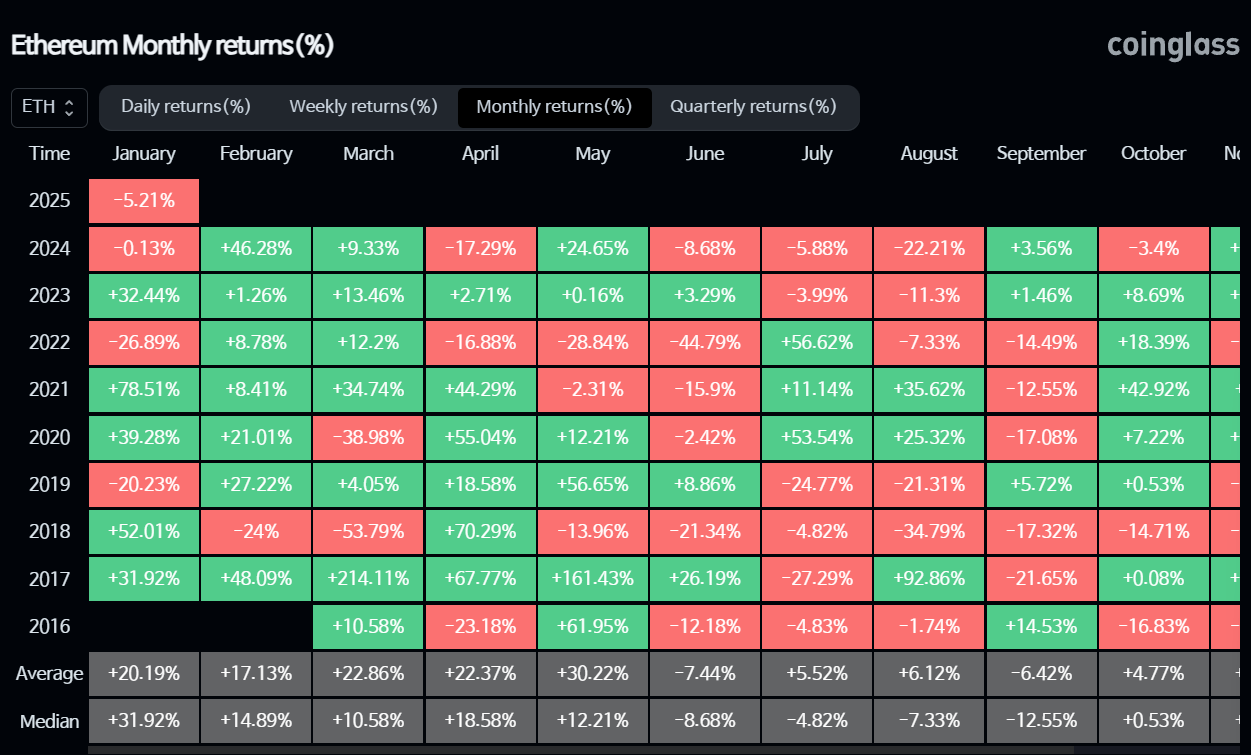
Task: Click the October column header
Action: pyautogui.click(x=1153, y=154)
